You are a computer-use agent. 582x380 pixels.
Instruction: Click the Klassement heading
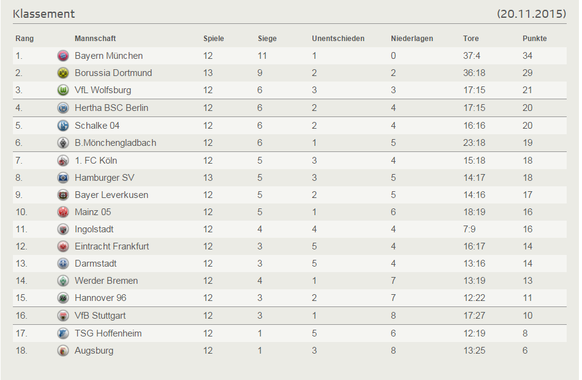pos(44,14)
